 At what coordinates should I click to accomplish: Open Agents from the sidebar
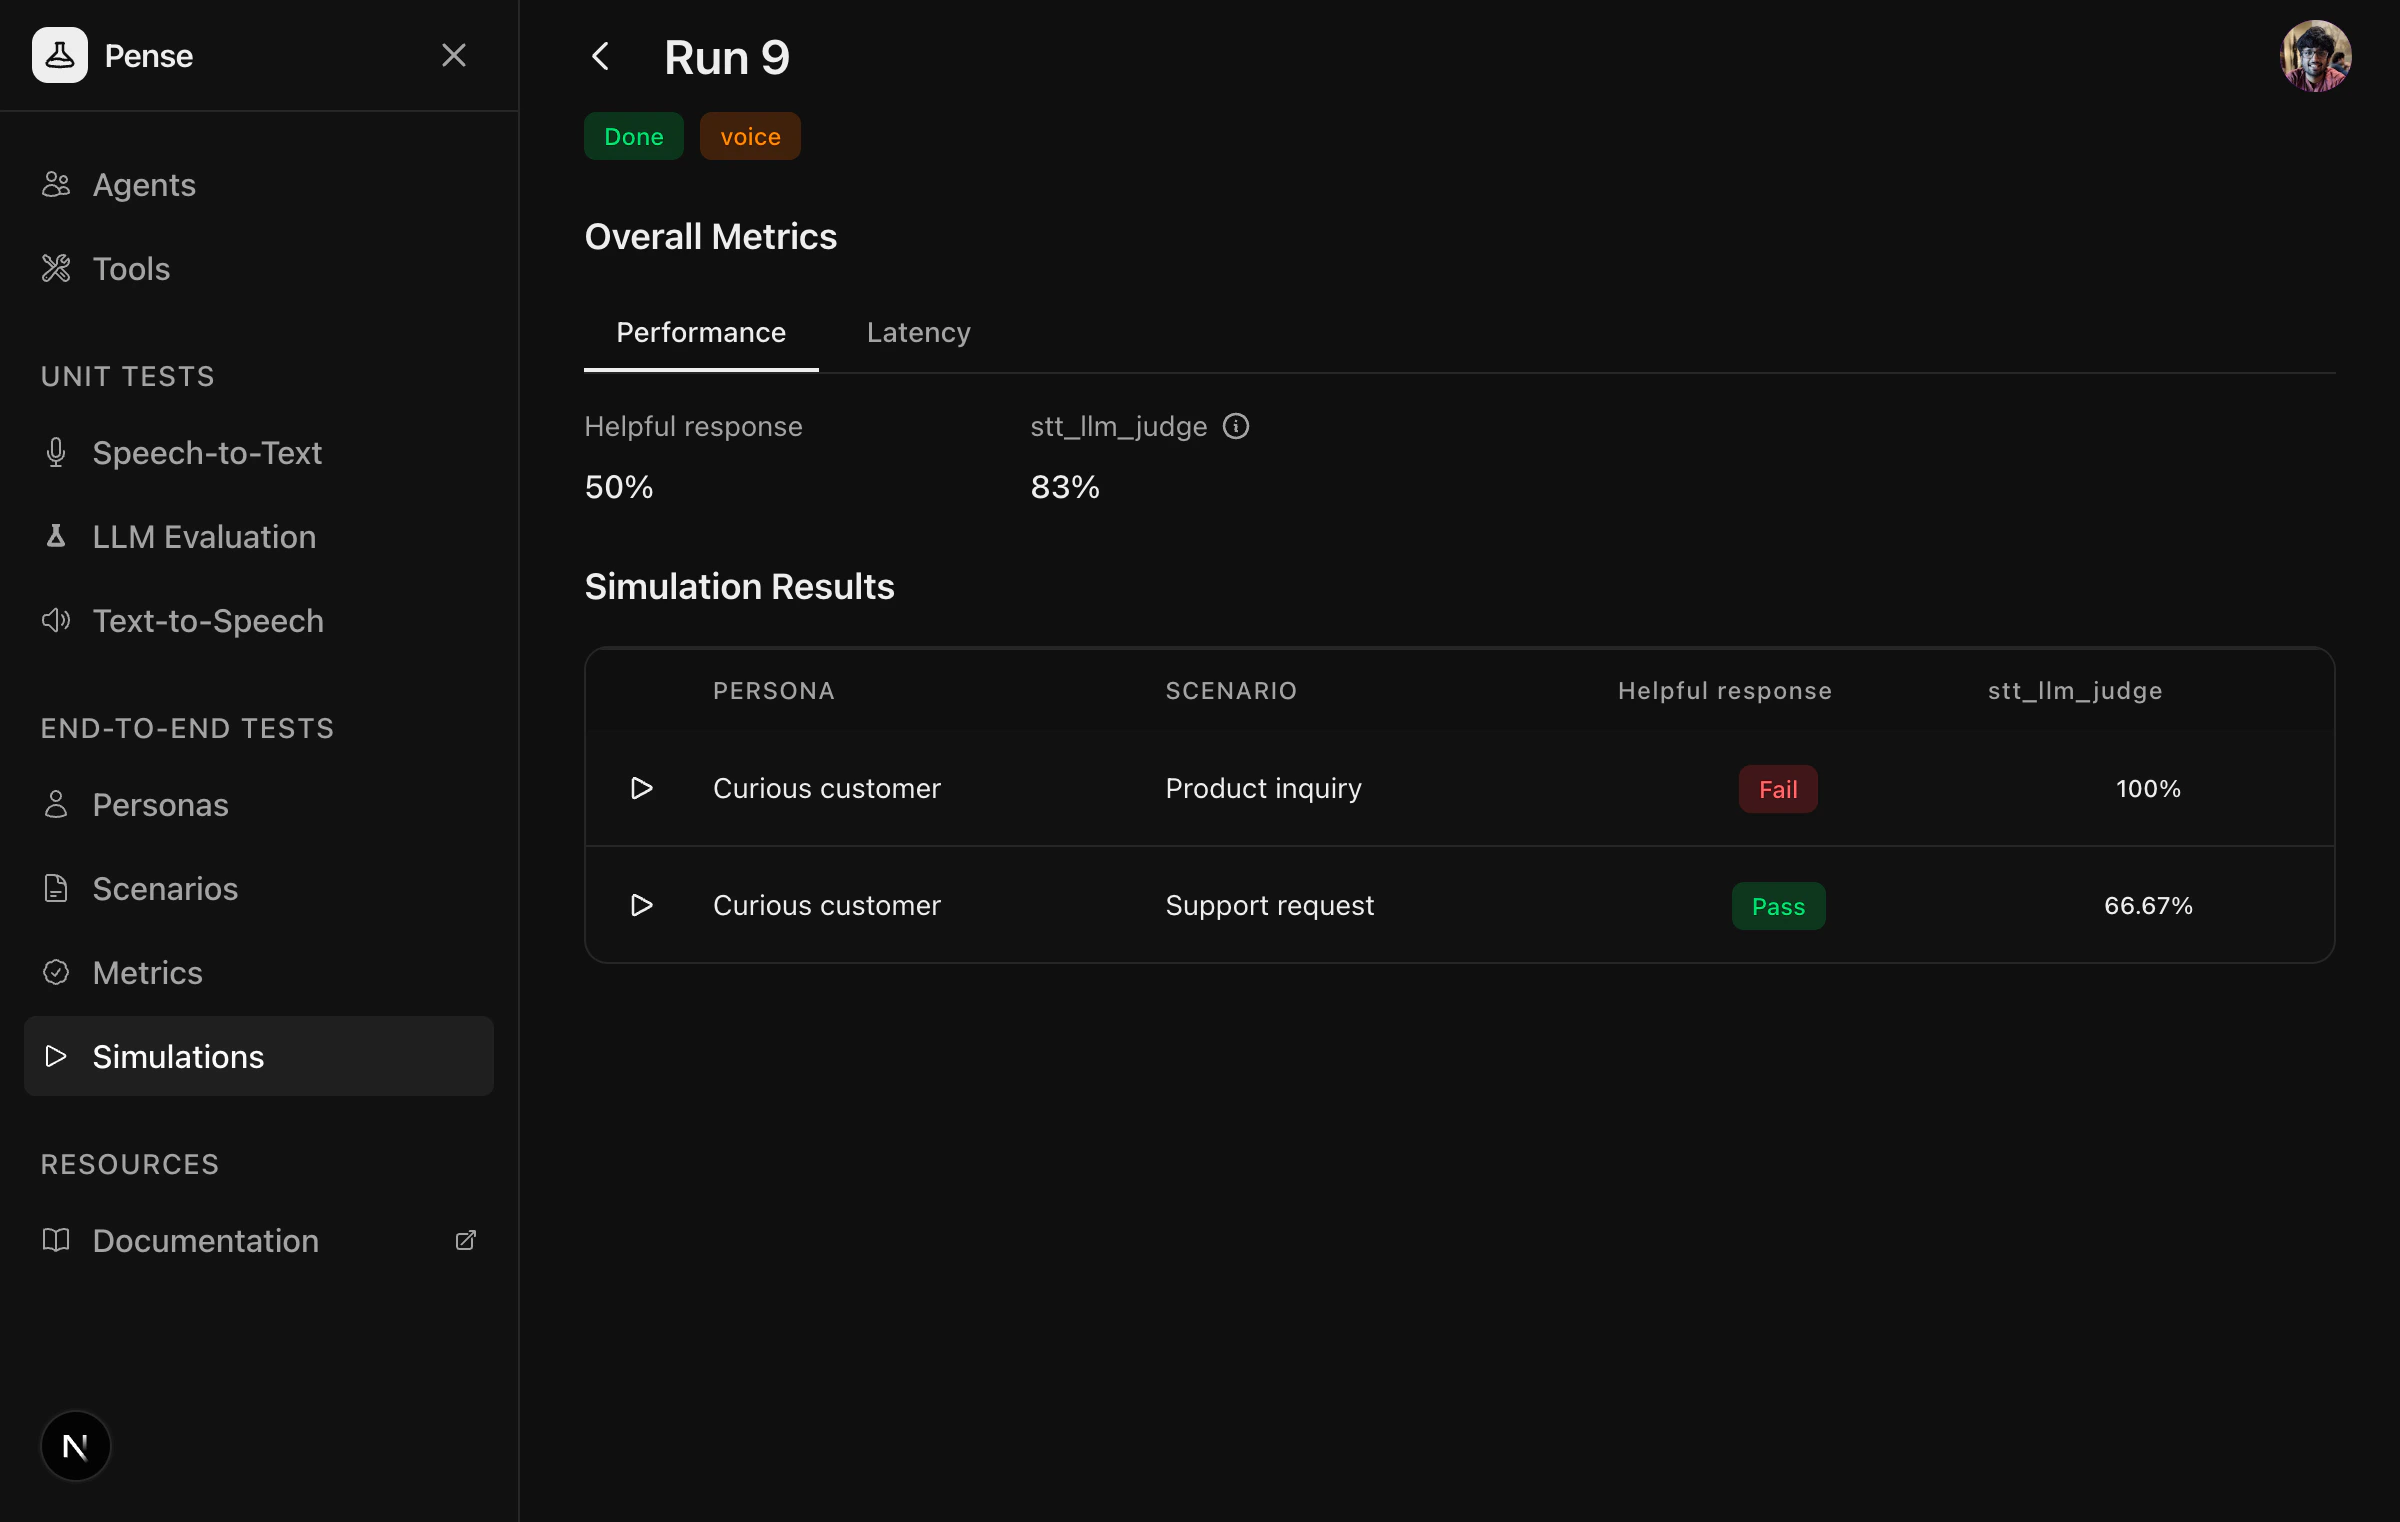point(144,185)
